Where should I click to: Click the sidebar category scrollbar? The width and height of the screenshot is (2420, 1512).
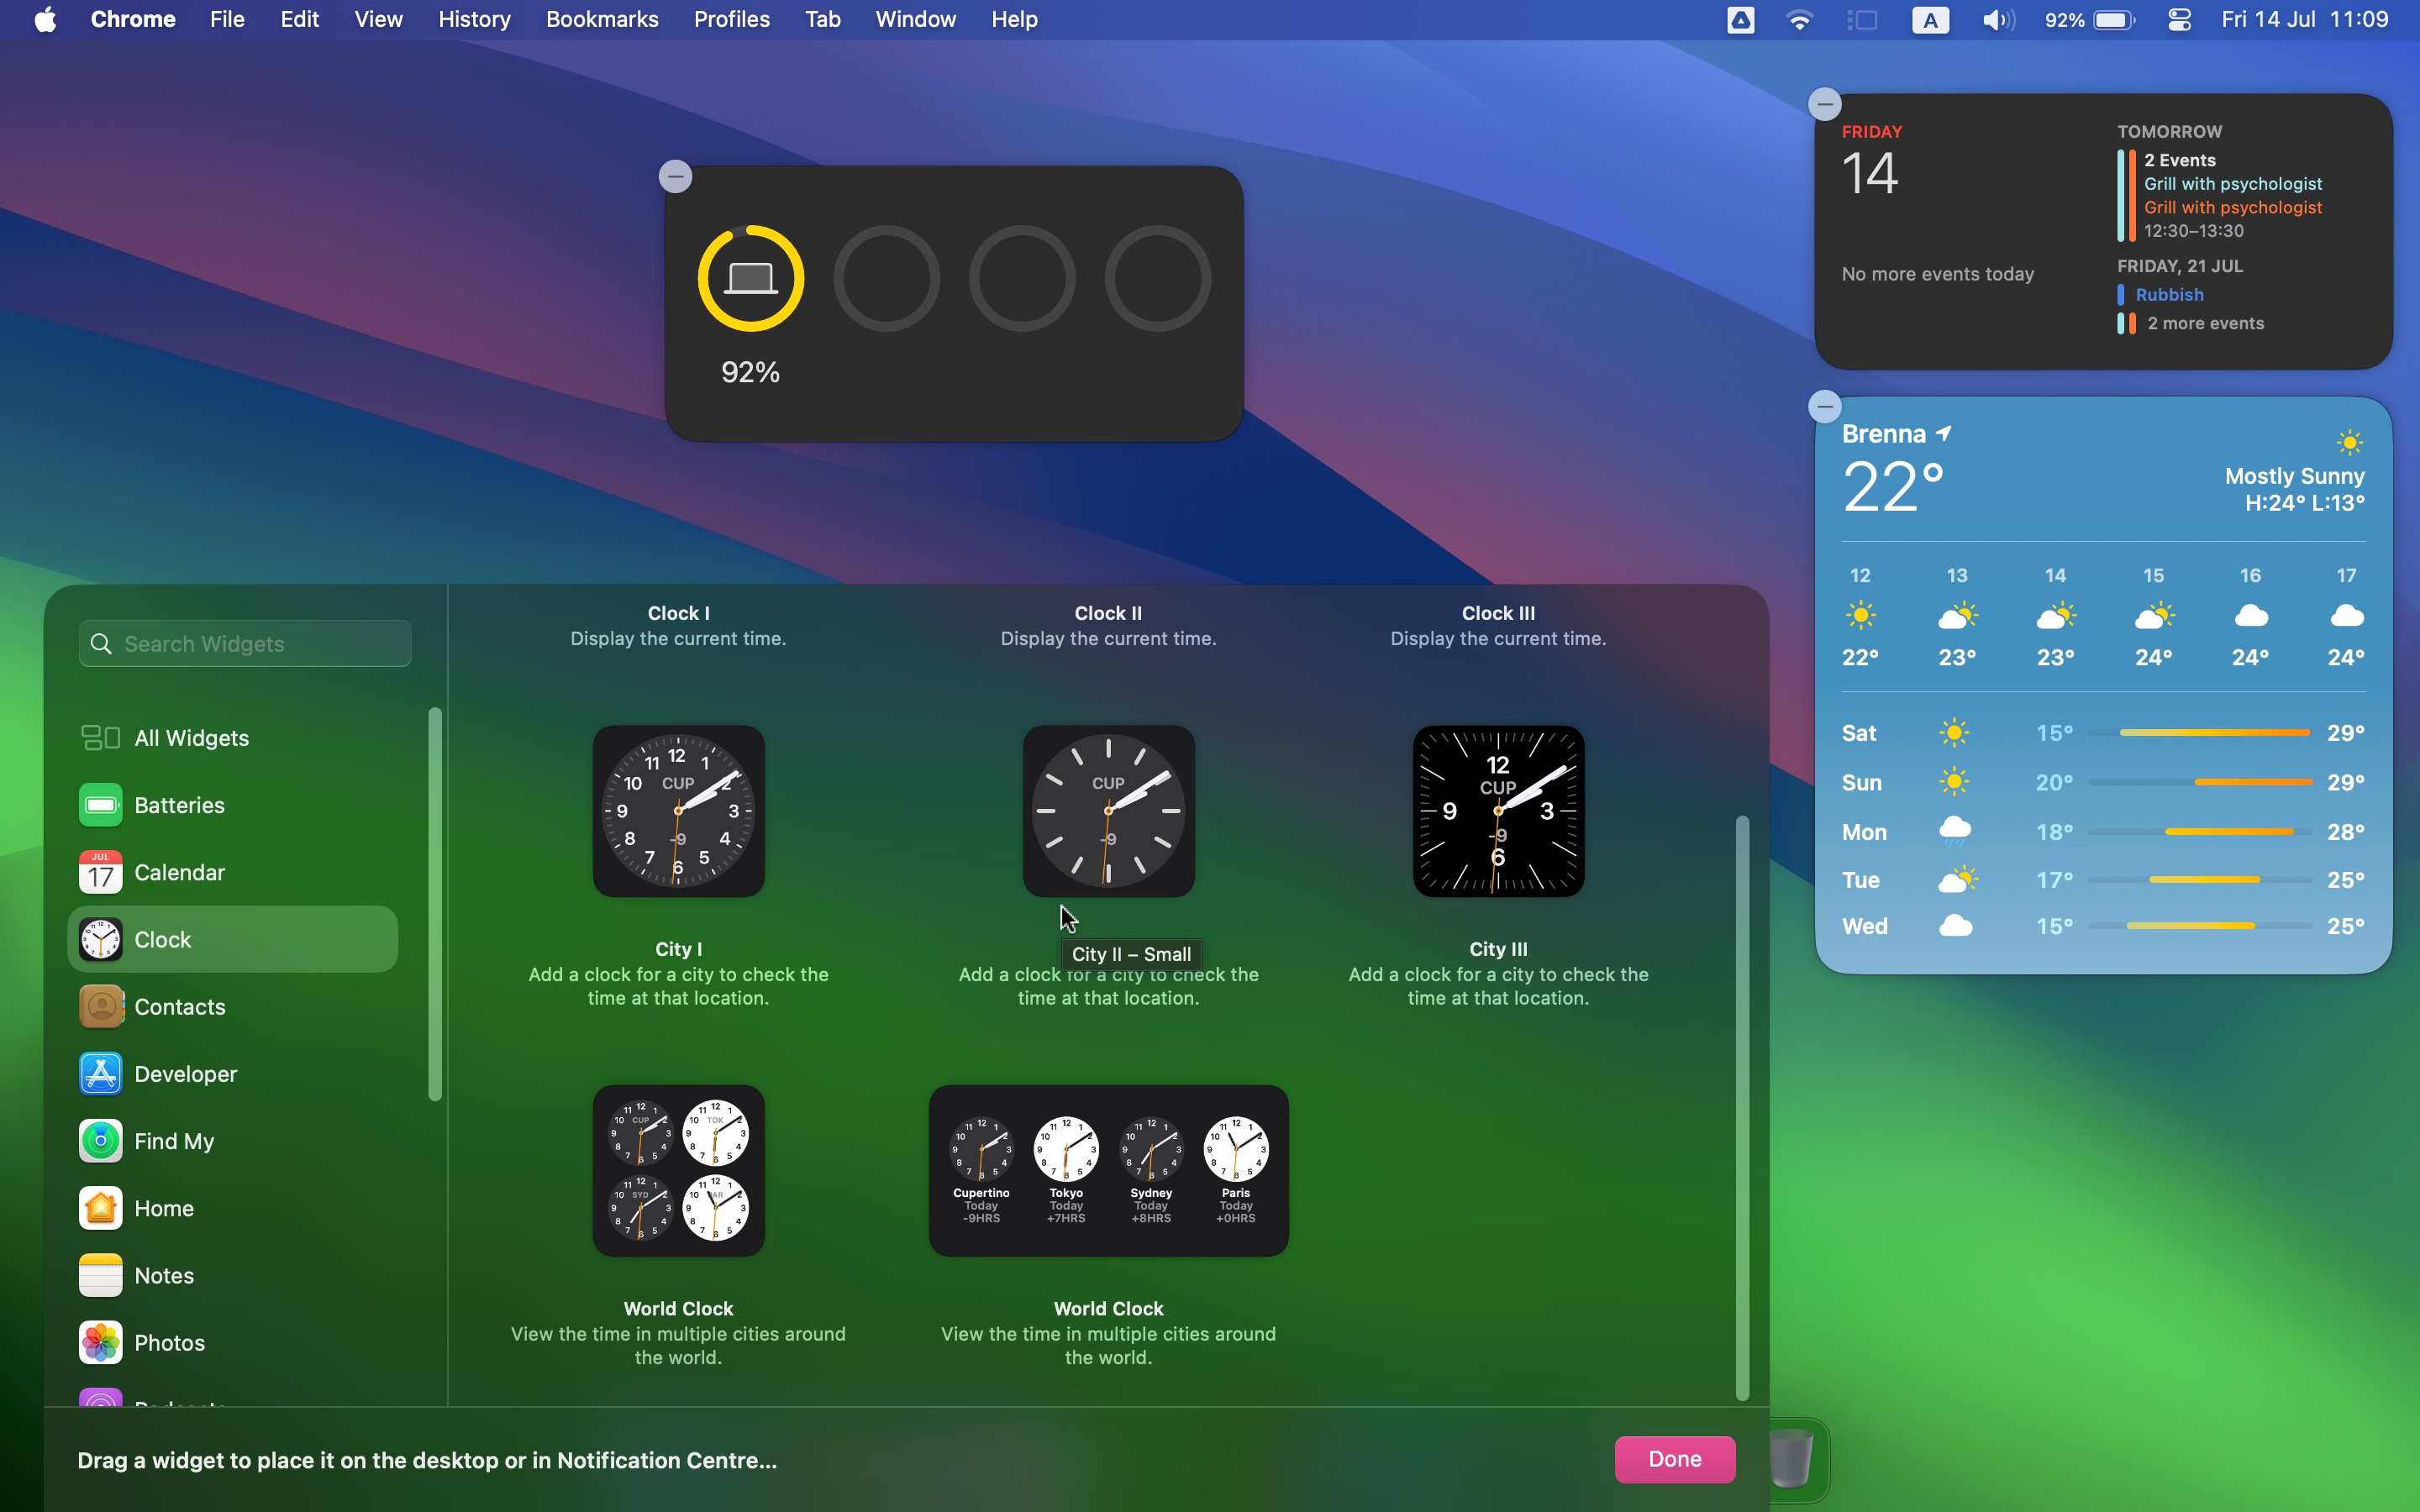click(x=435, y=904)
